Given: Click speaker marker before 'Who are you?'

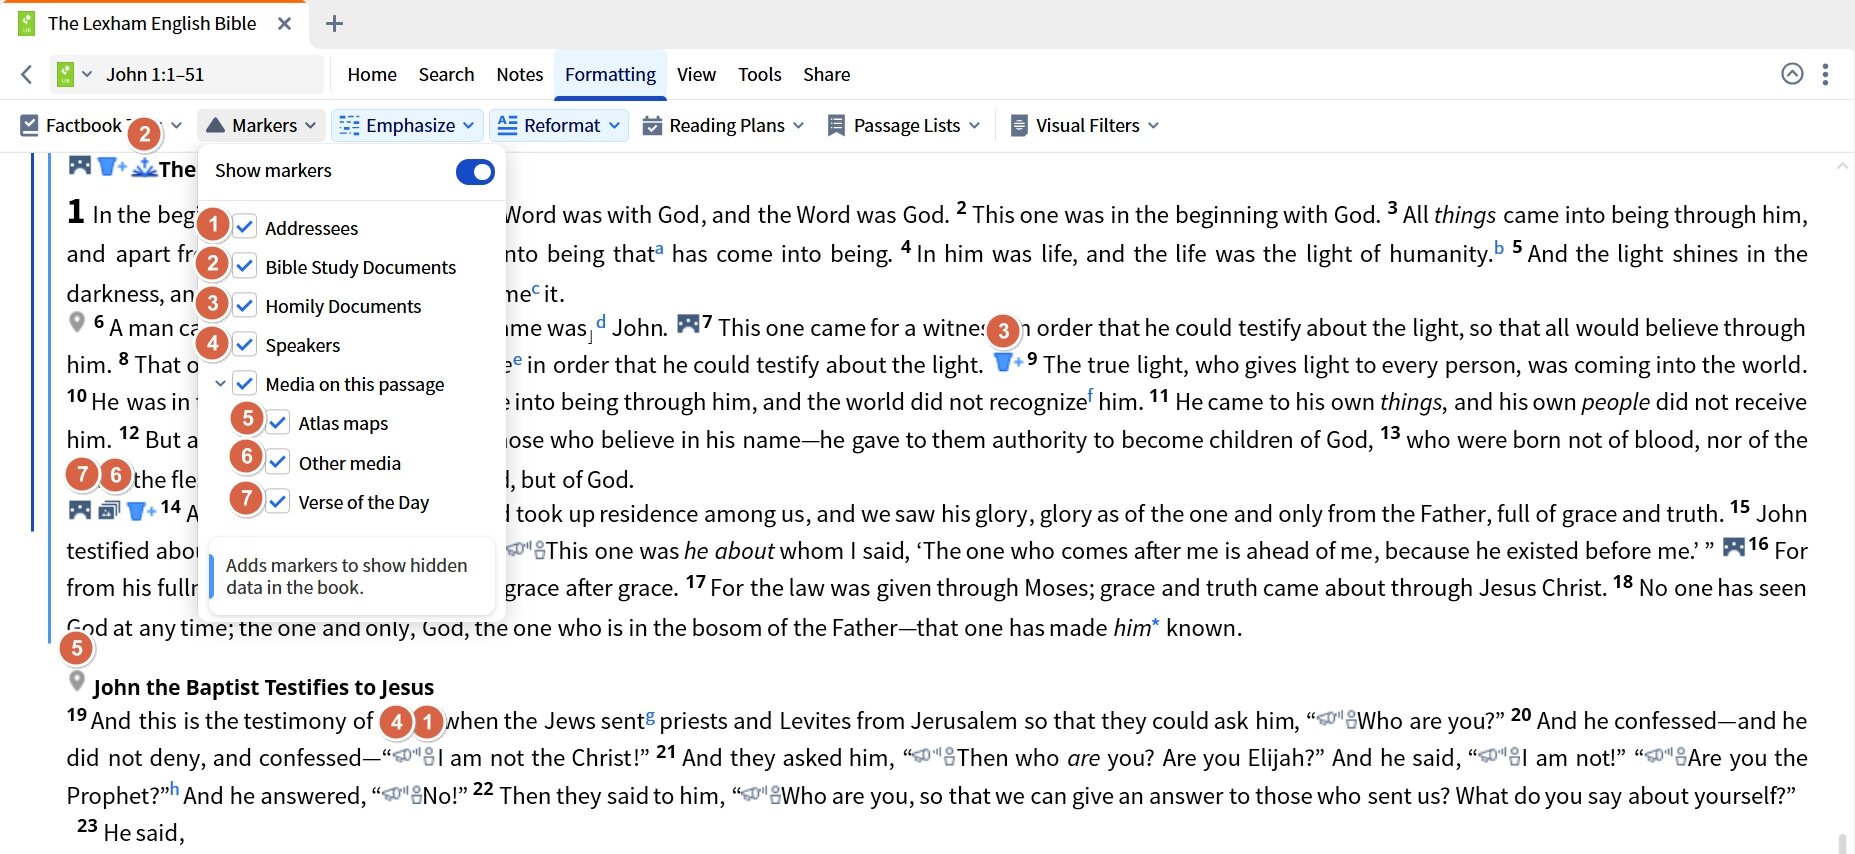Looking at the screenshot, I should click(1336, 720).
